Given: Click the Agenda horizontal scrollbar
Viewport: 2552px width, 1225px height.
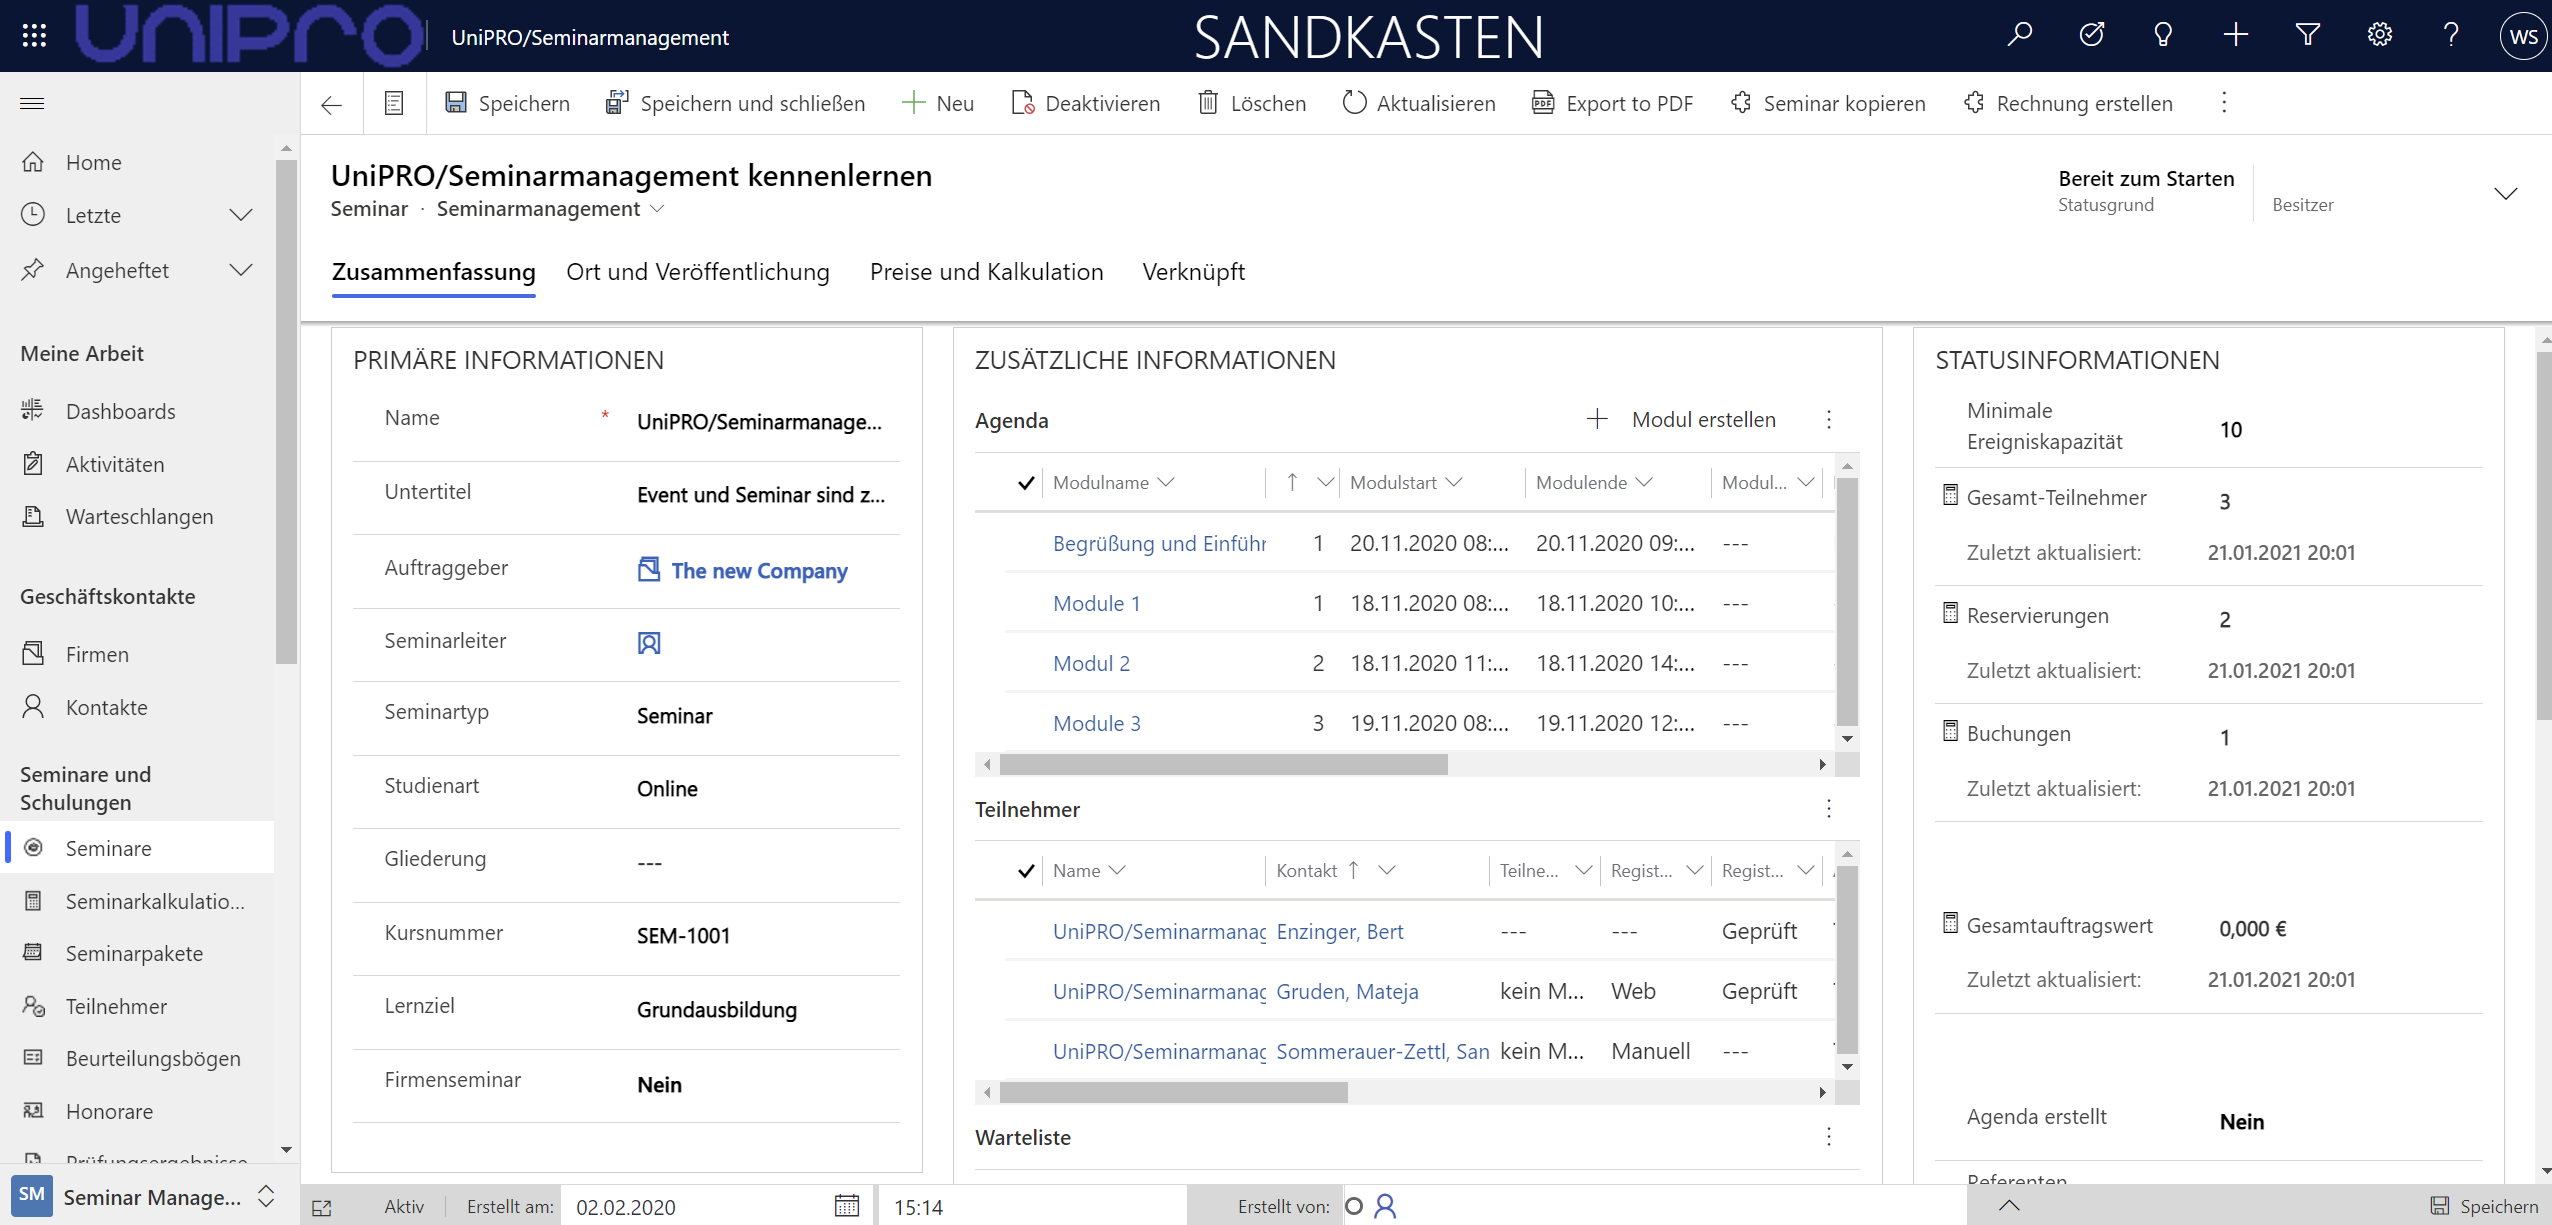Looking at the screenshot, I should click(x=1223, y=764).
